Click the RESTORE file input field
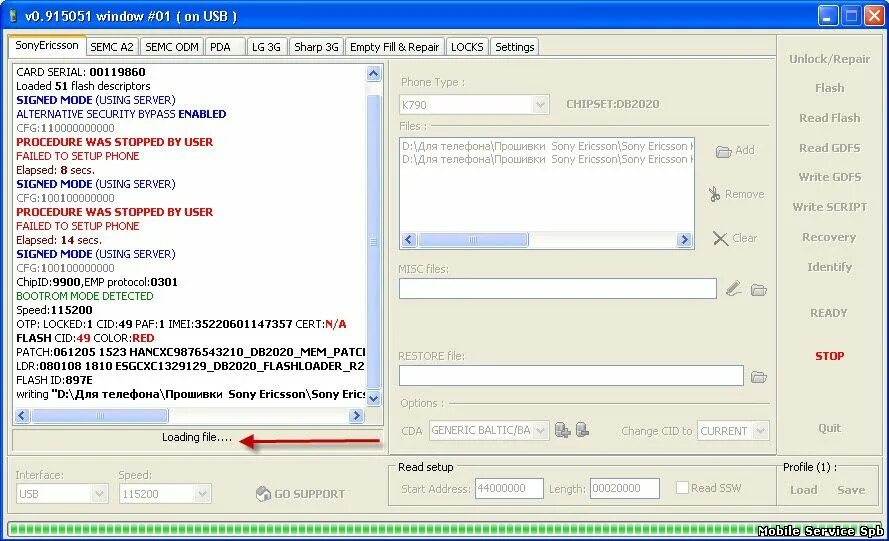Viewport: 889px width, 541px height. (571, 375)
